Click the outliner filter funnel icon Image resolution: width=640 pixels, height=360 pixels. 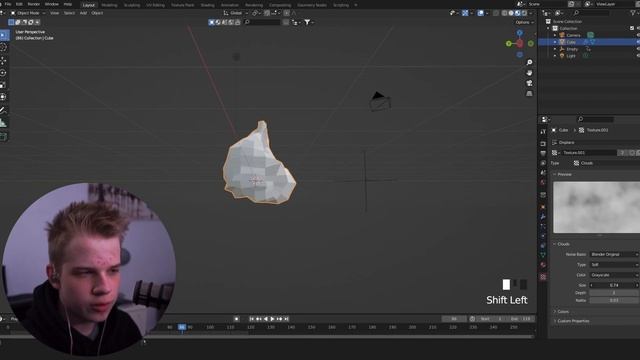pyautogui.click(x=633, y=13)
